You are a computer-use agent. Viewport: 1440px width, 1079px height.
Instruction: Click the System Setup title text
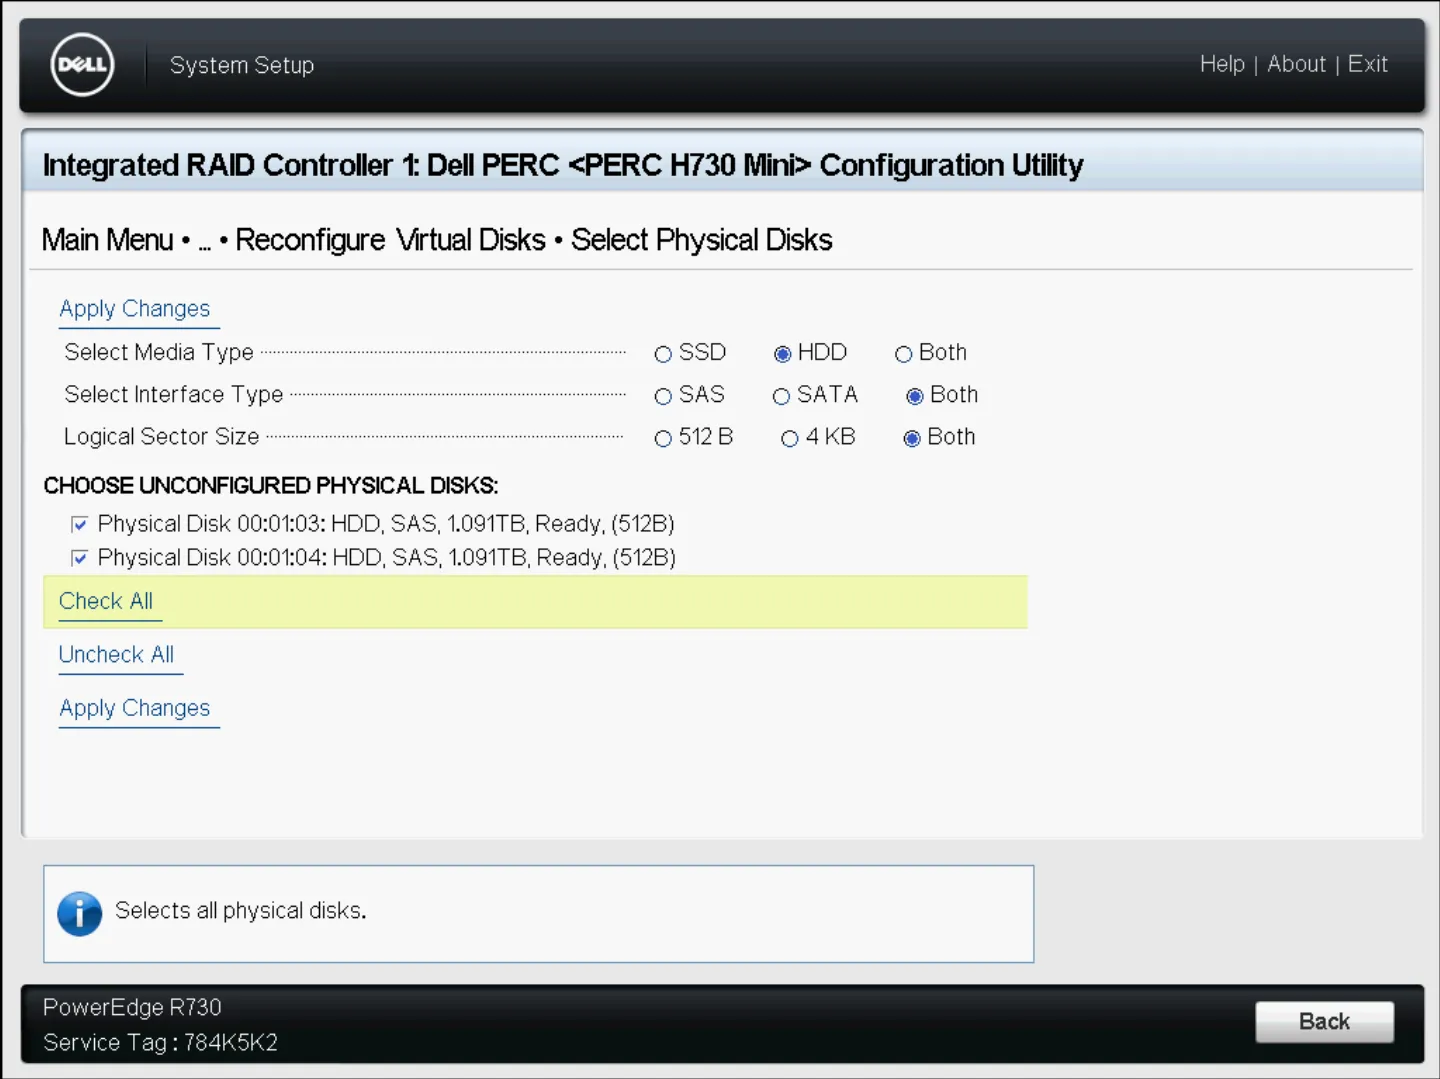click(x=242, y=65)
